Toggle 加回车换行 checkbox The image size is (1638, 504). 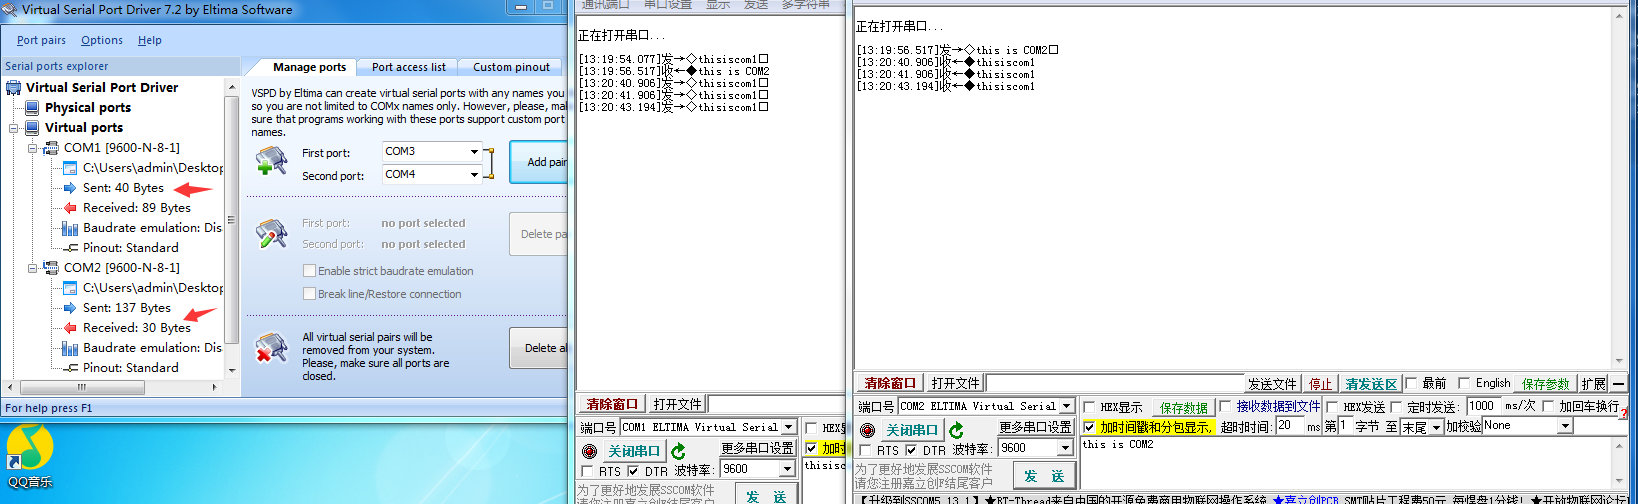[1548, 406]
